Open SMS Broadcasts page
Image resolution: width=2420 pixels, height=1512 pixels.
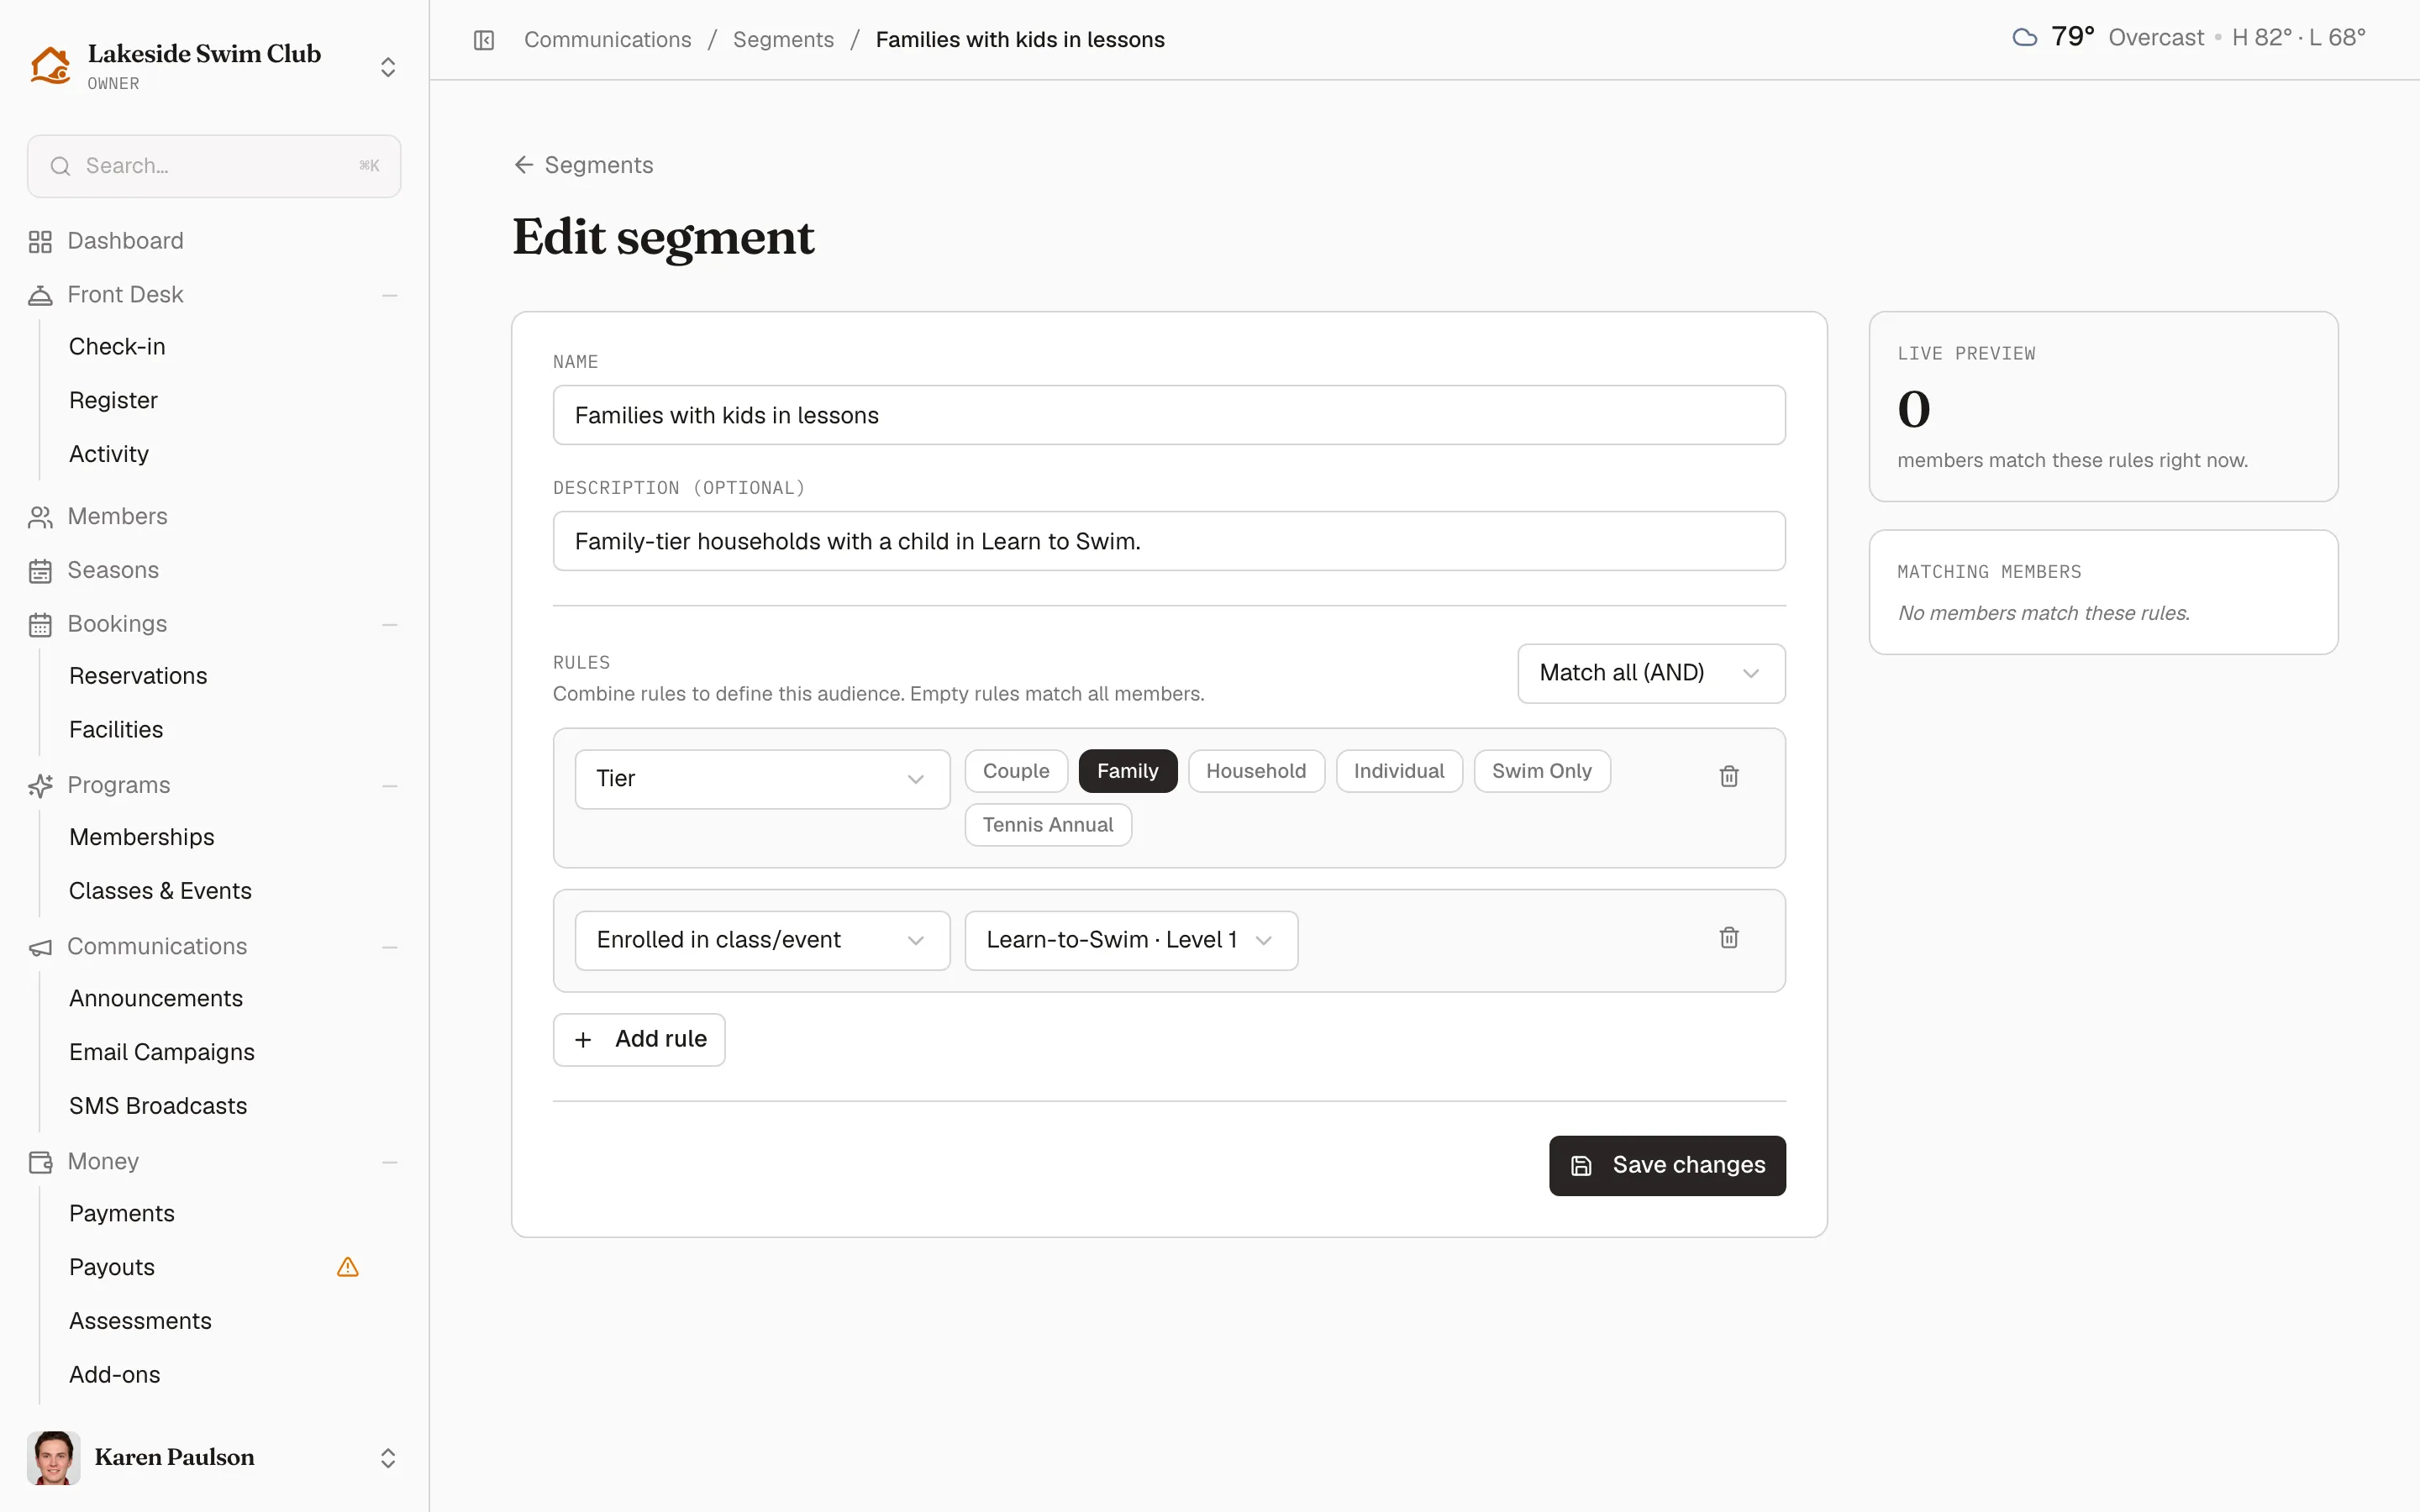pyautogui.click(x=158, y=1106)
